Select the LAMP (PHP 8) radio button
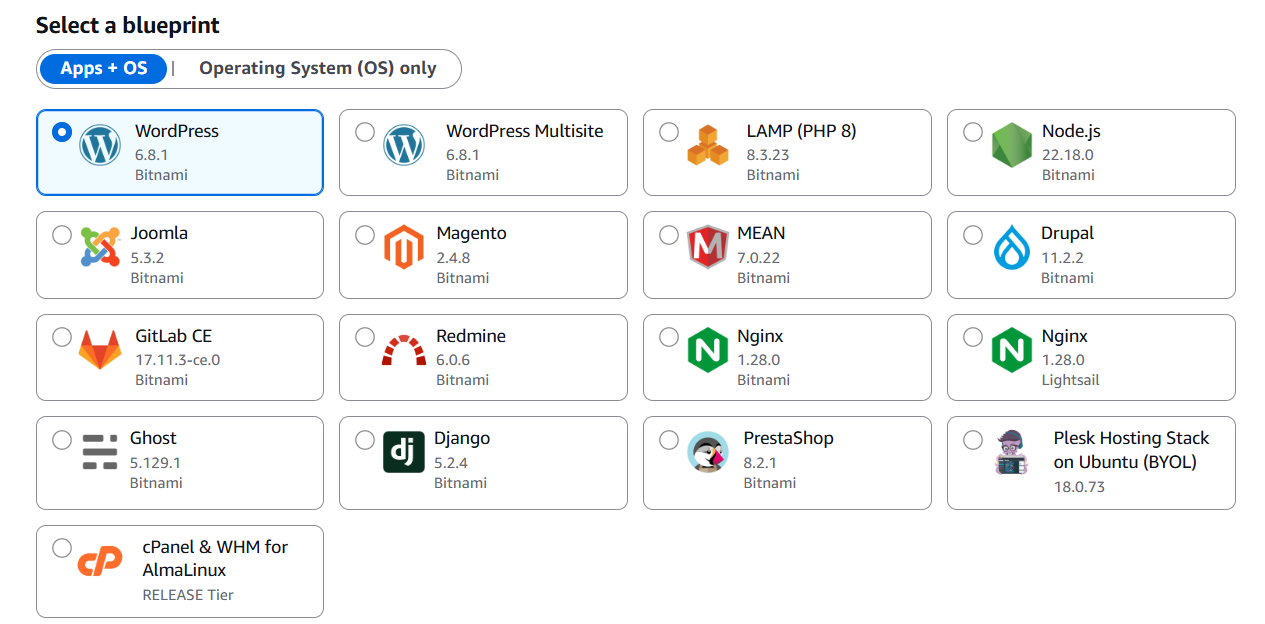Image resolution: width=1265 pixels, height=624 pixels. coord(669,132)
